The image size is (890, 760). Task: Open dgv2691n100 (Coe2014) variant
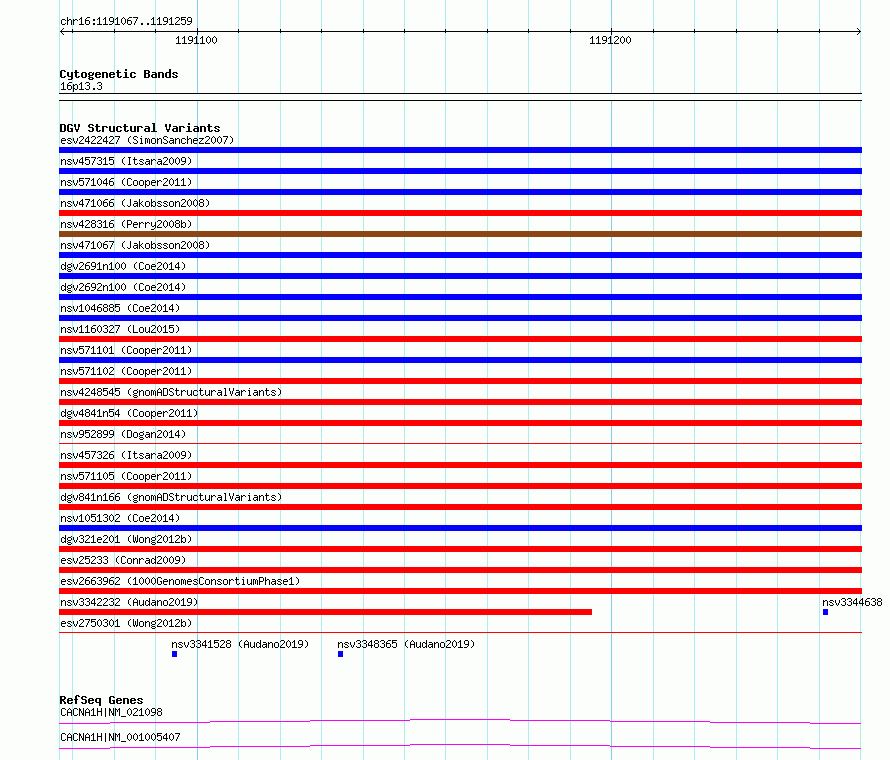coord(123,266)
